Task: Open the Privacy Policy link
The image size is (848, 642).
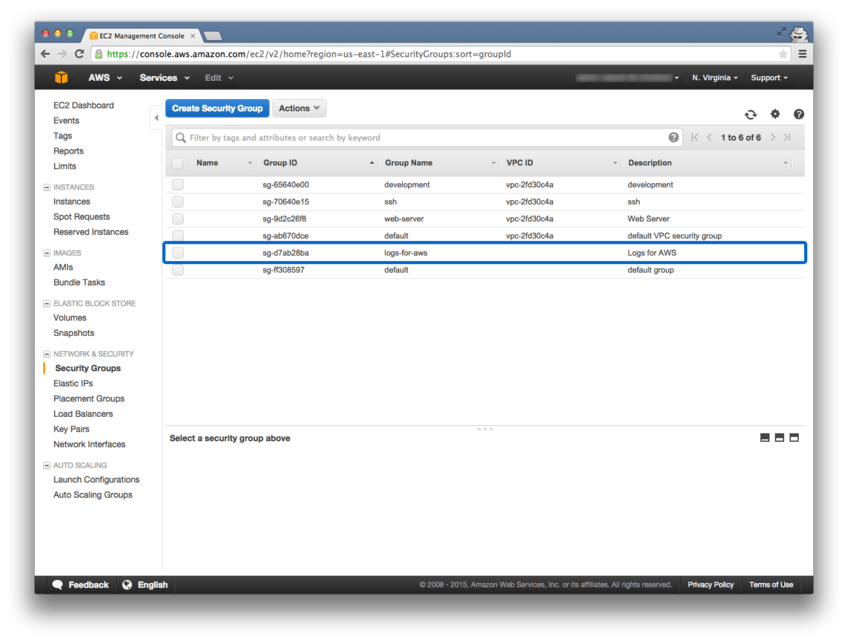Action: [x=711, y=585]
